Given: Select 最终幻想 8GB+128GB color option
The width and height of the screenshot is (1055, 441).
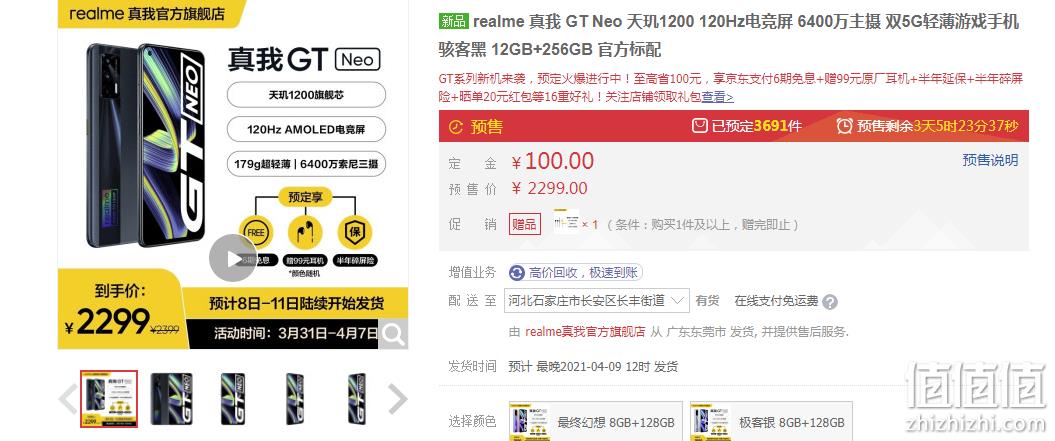Looking at the screenshot, I should (593, 423).
